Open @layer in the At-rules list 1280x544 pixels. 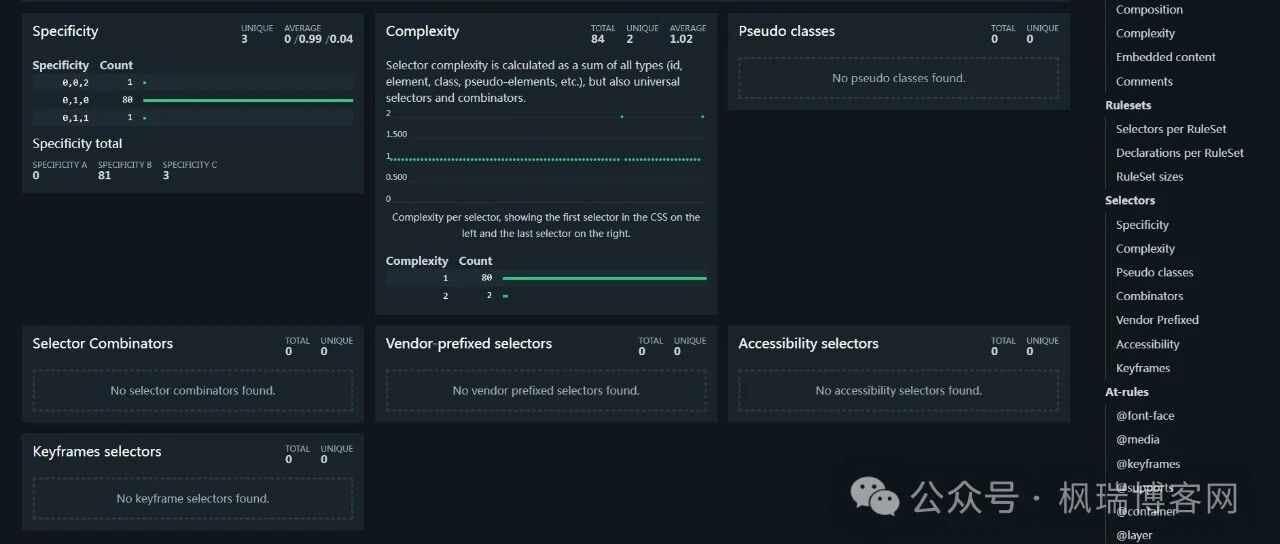[1134, 535]
